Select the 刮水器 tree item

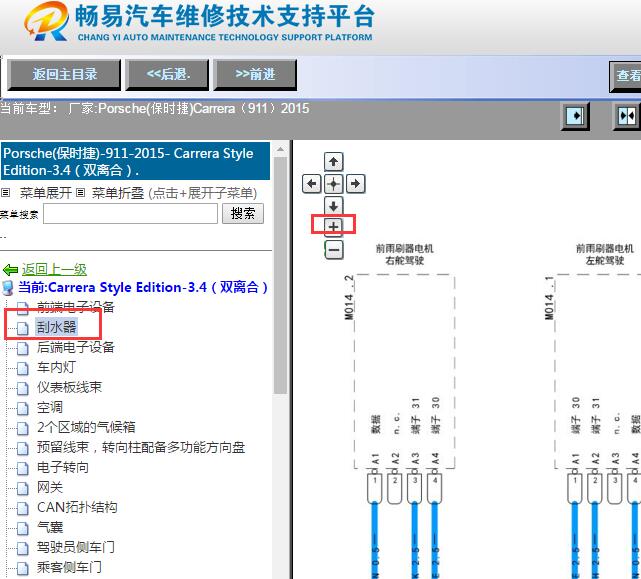(56, 327)
